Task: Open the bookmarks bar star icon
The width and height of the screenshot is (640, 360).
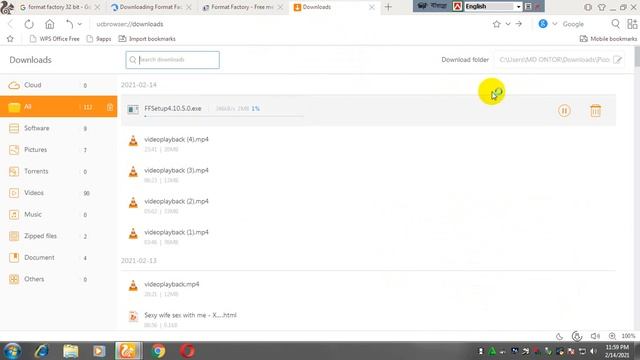Action: 10,39
